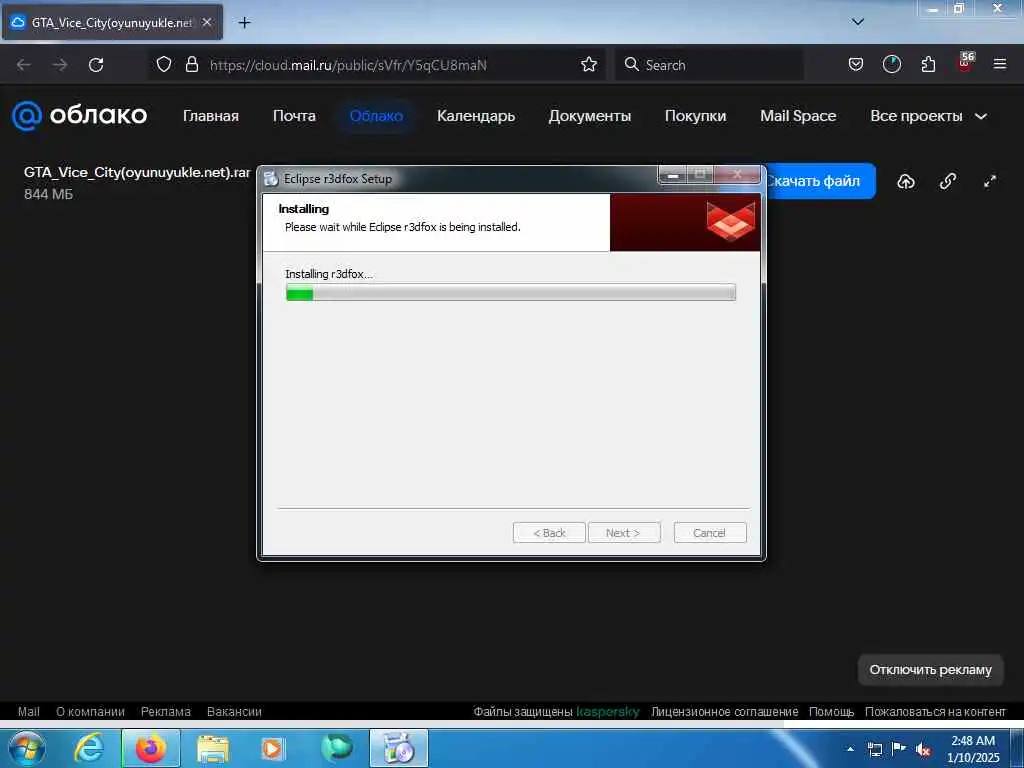Click the installation progress bar
The width and height of the screenshot is (1024, 768).
511,292
